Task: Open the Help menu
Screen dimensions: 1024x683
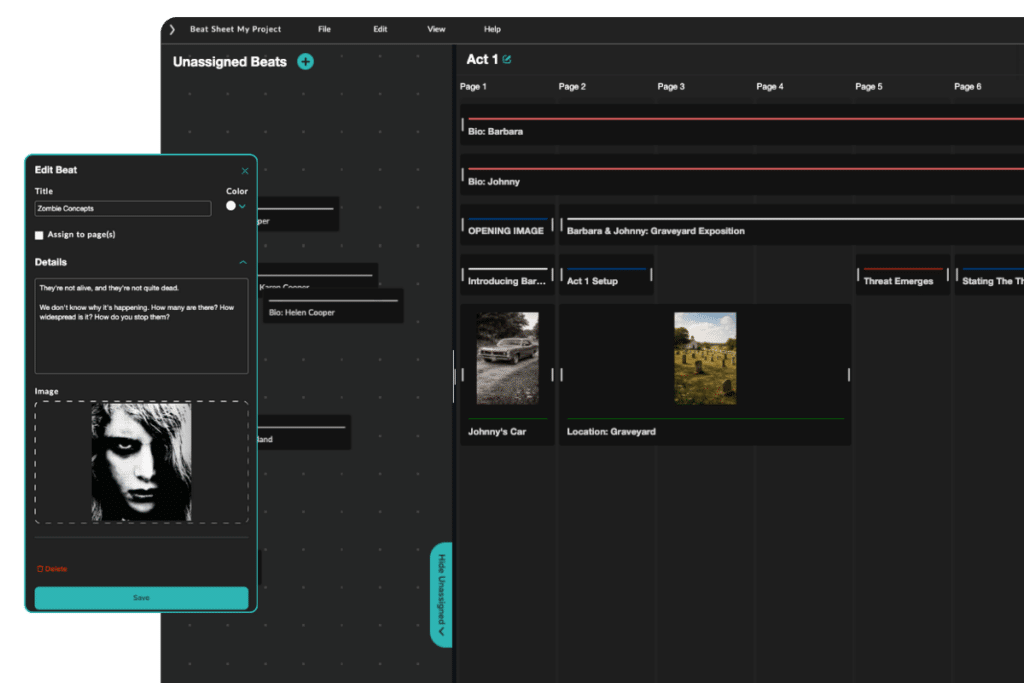Action: [492, 29]
